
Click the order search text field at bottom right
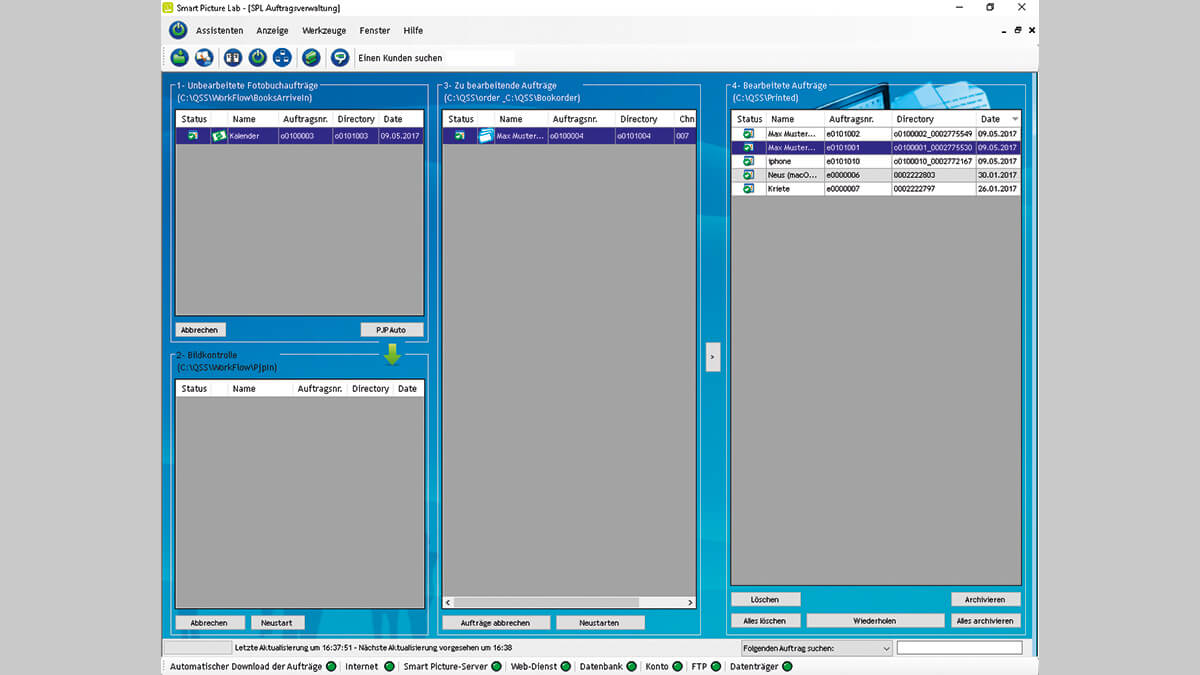[960, 648]
